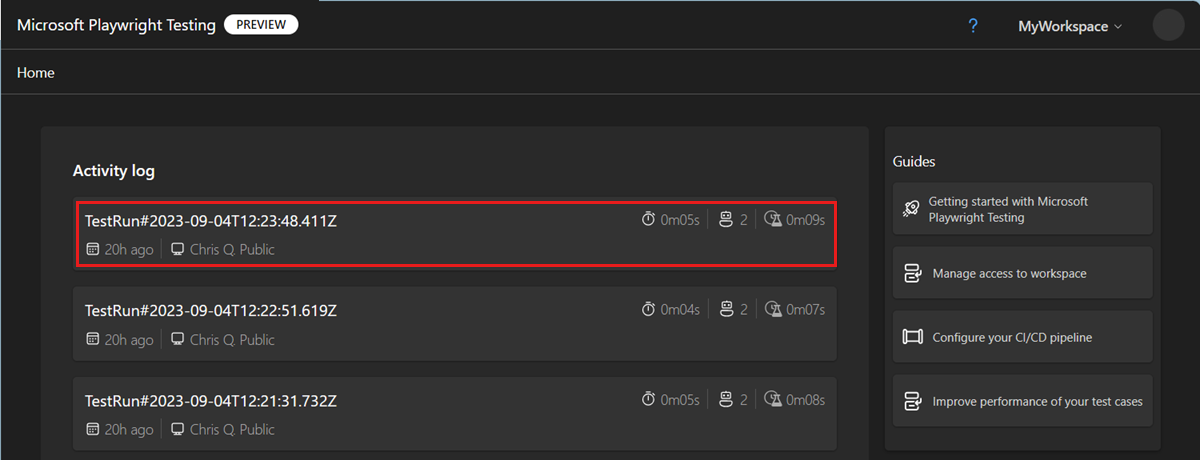Click the help question mark icon

[x=973, y=26]
